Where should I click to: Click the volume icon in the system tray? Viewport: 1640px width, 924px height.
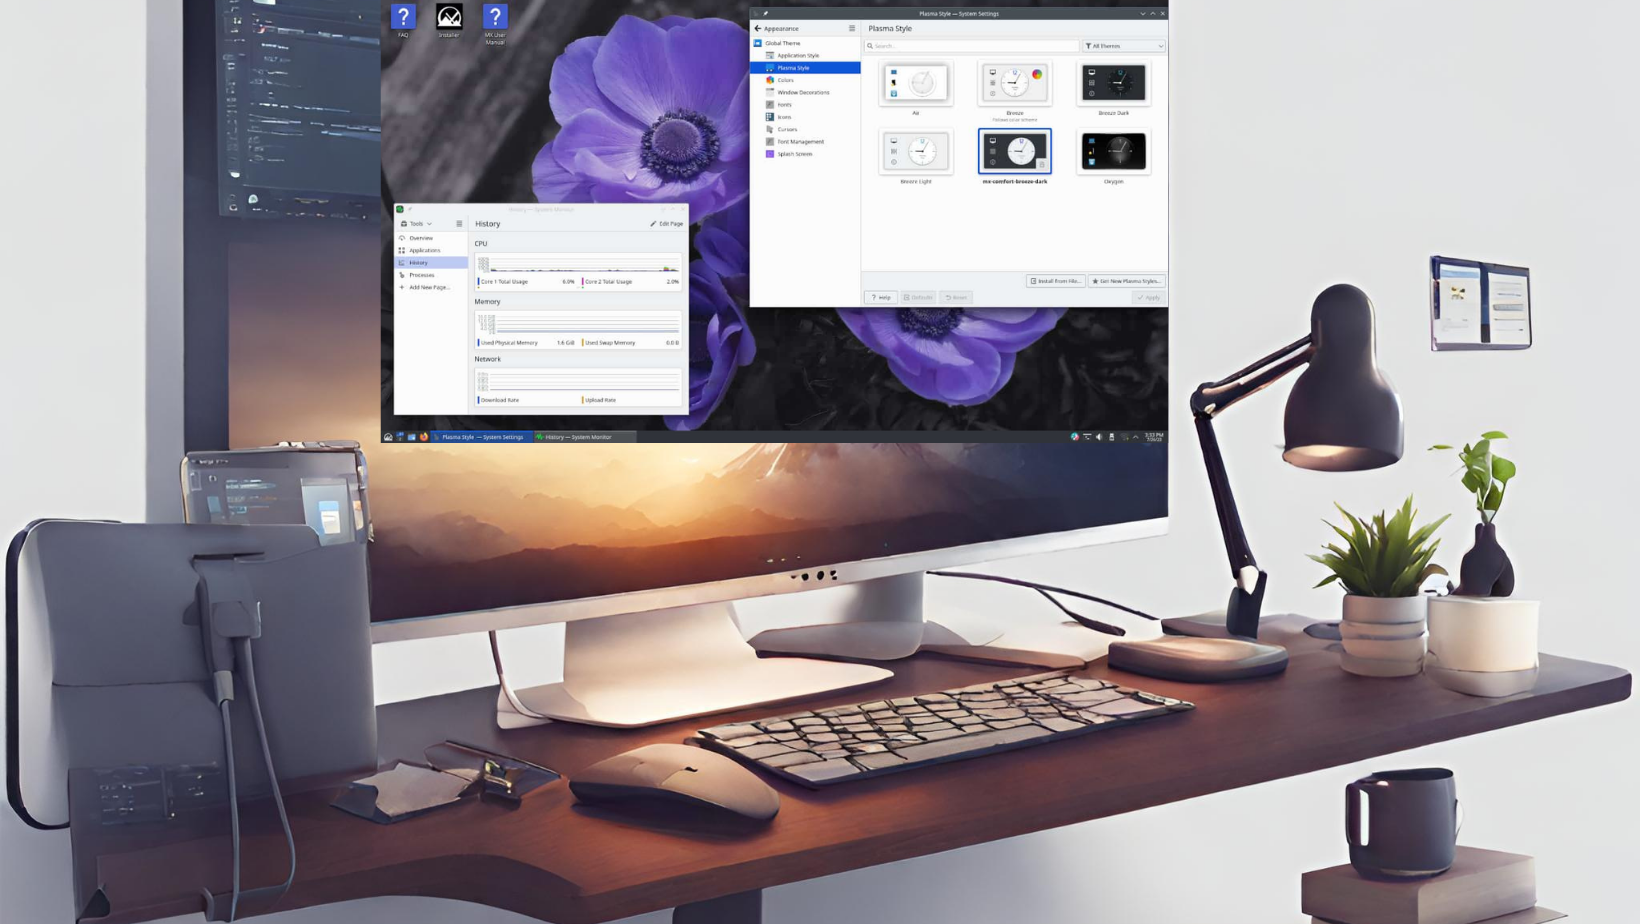(x=1099, y=437)
